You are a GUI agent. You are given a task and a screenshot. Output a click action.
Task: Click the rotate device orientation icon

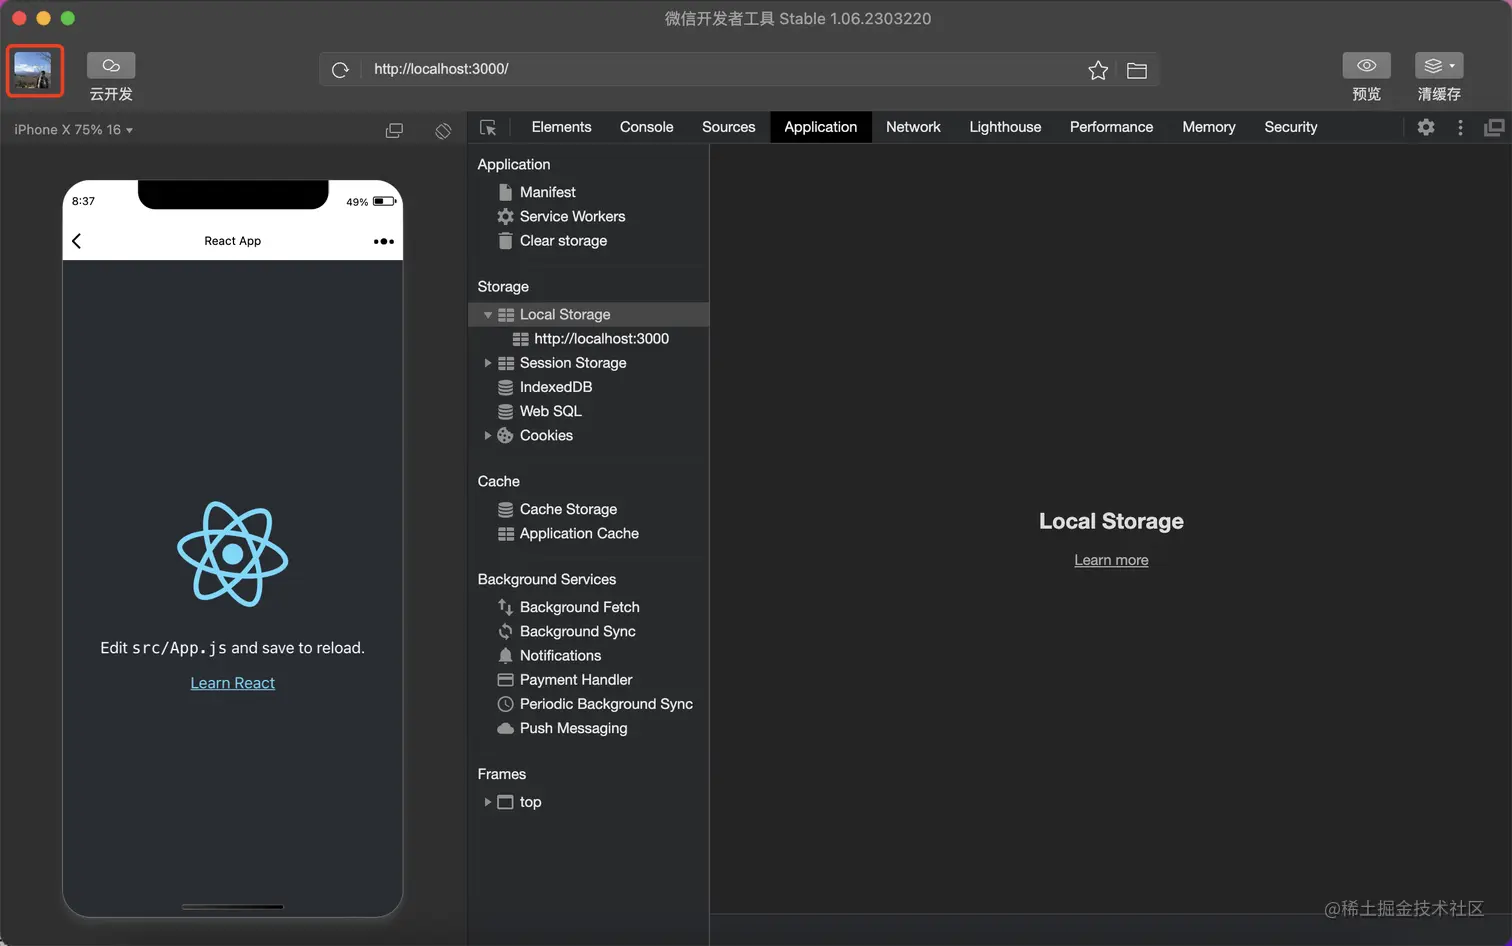[x=442, y=130]
